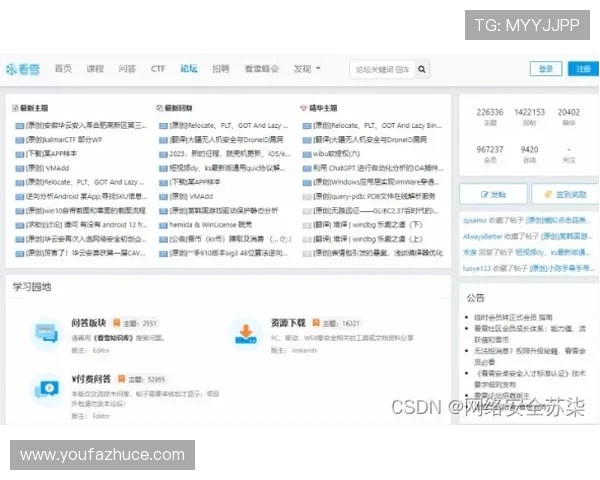Click thread icon beside kalmarCTF 部分WP

click(x=20, y=140)
